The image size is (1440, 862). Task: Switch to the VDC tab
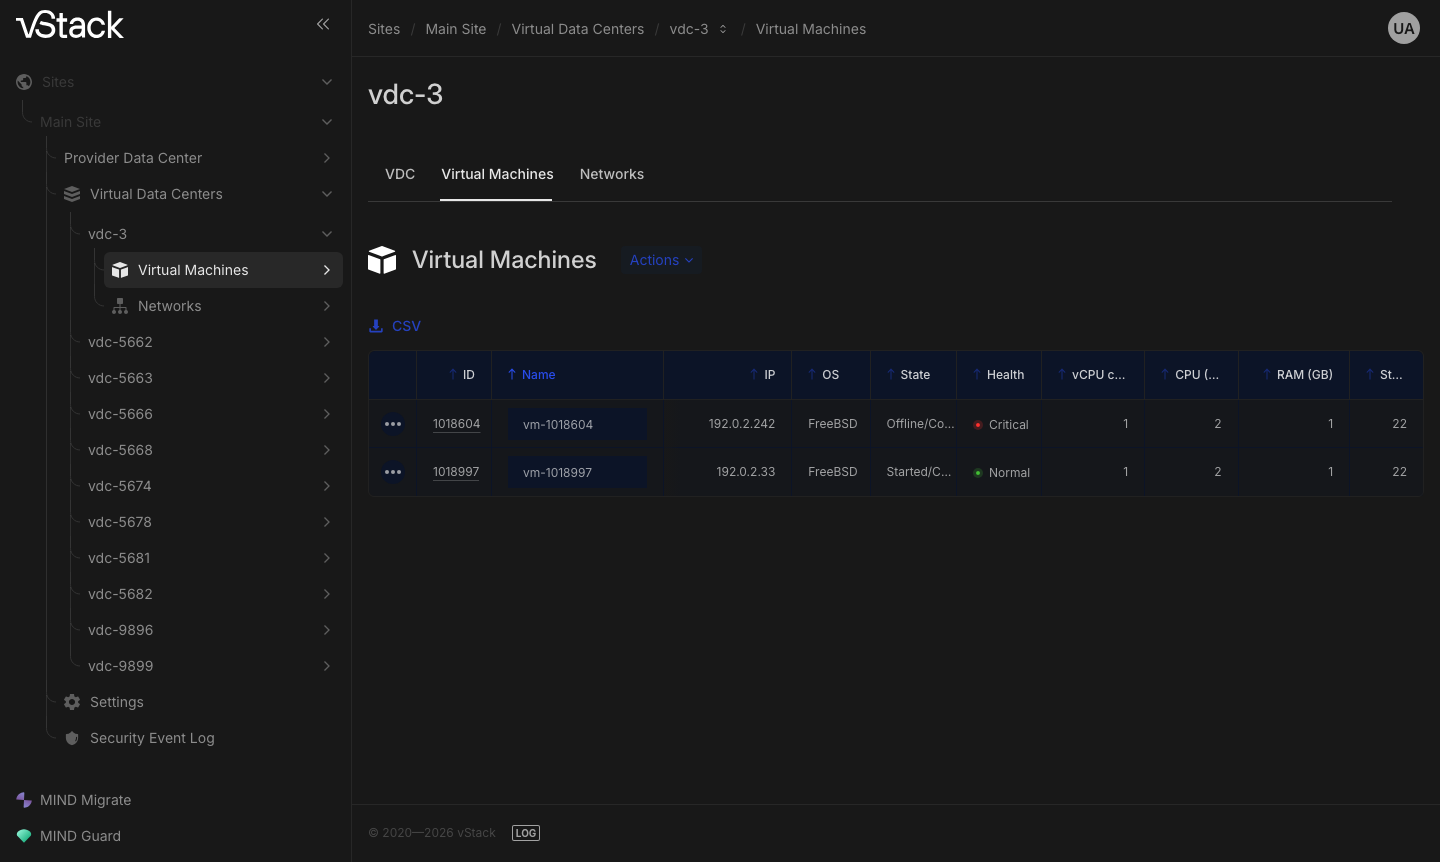click(400, 174)
